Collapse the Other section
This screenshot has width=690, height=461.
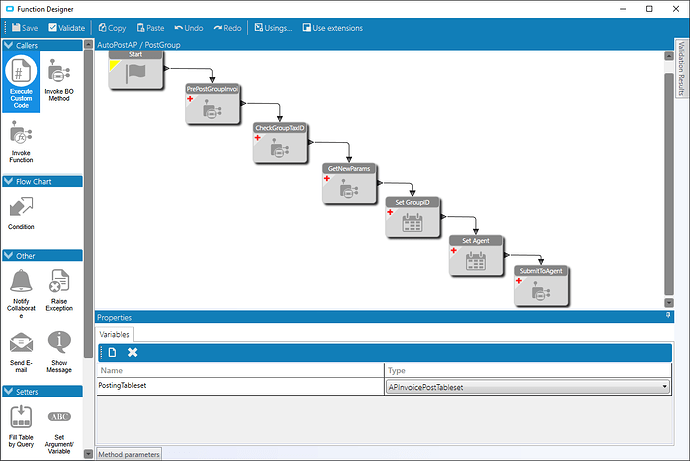[8, 256]
